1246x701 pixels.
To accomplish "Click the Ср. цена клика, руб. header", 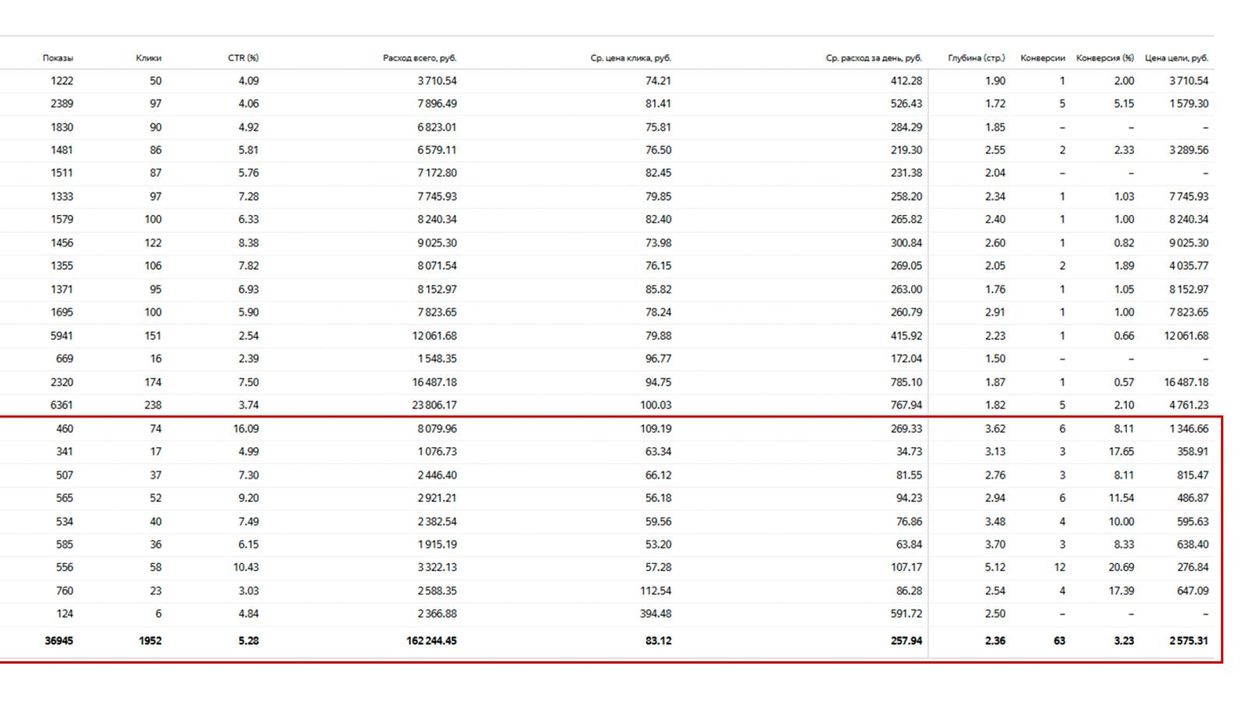I will tap(630, 58).
